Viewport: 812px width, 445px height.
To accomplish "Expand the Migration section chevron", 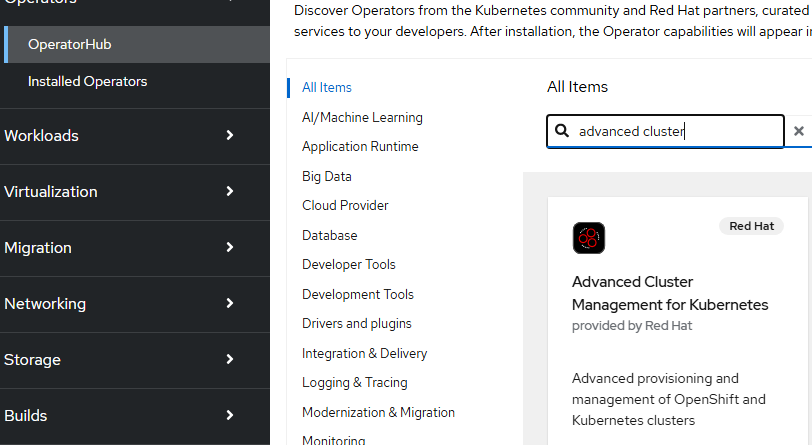I will (230, 247).
